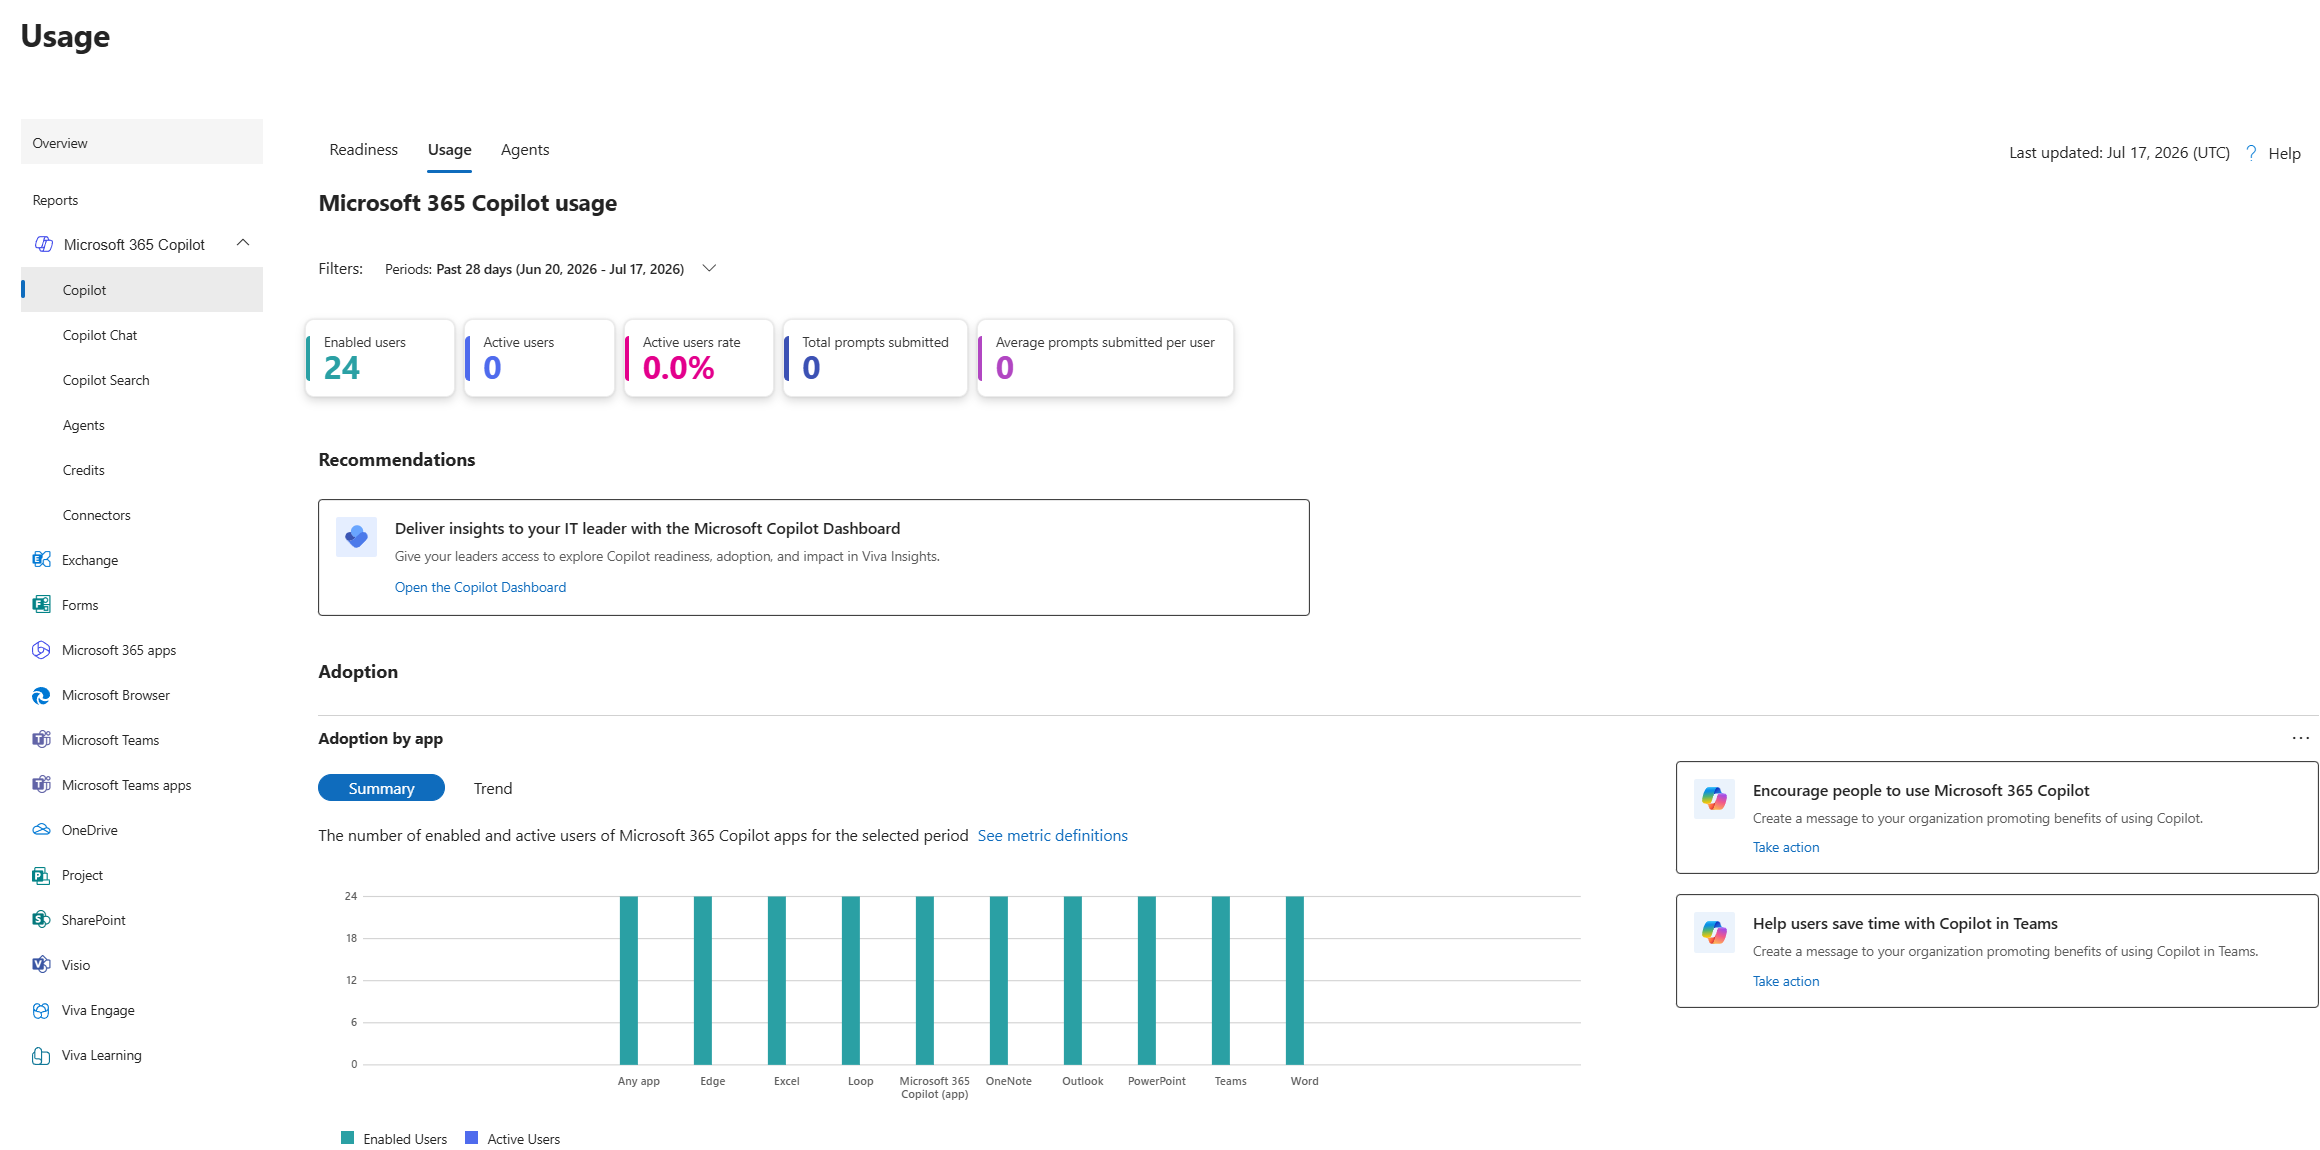This screenshot has width=2320, height=1150.
Task: Click Copilot icon on Teams time-saving card
Action: [x=1714, y=932]
